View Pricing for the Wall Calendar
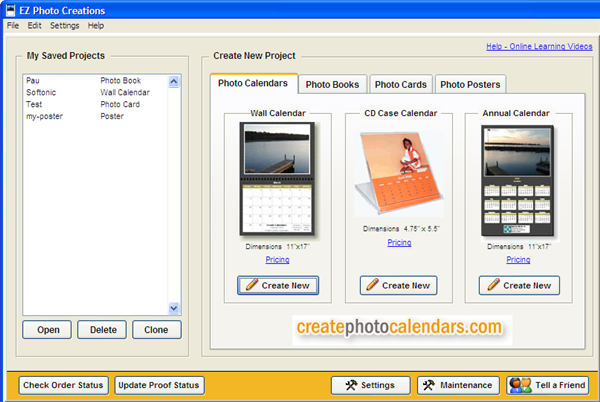 point(278,260)
